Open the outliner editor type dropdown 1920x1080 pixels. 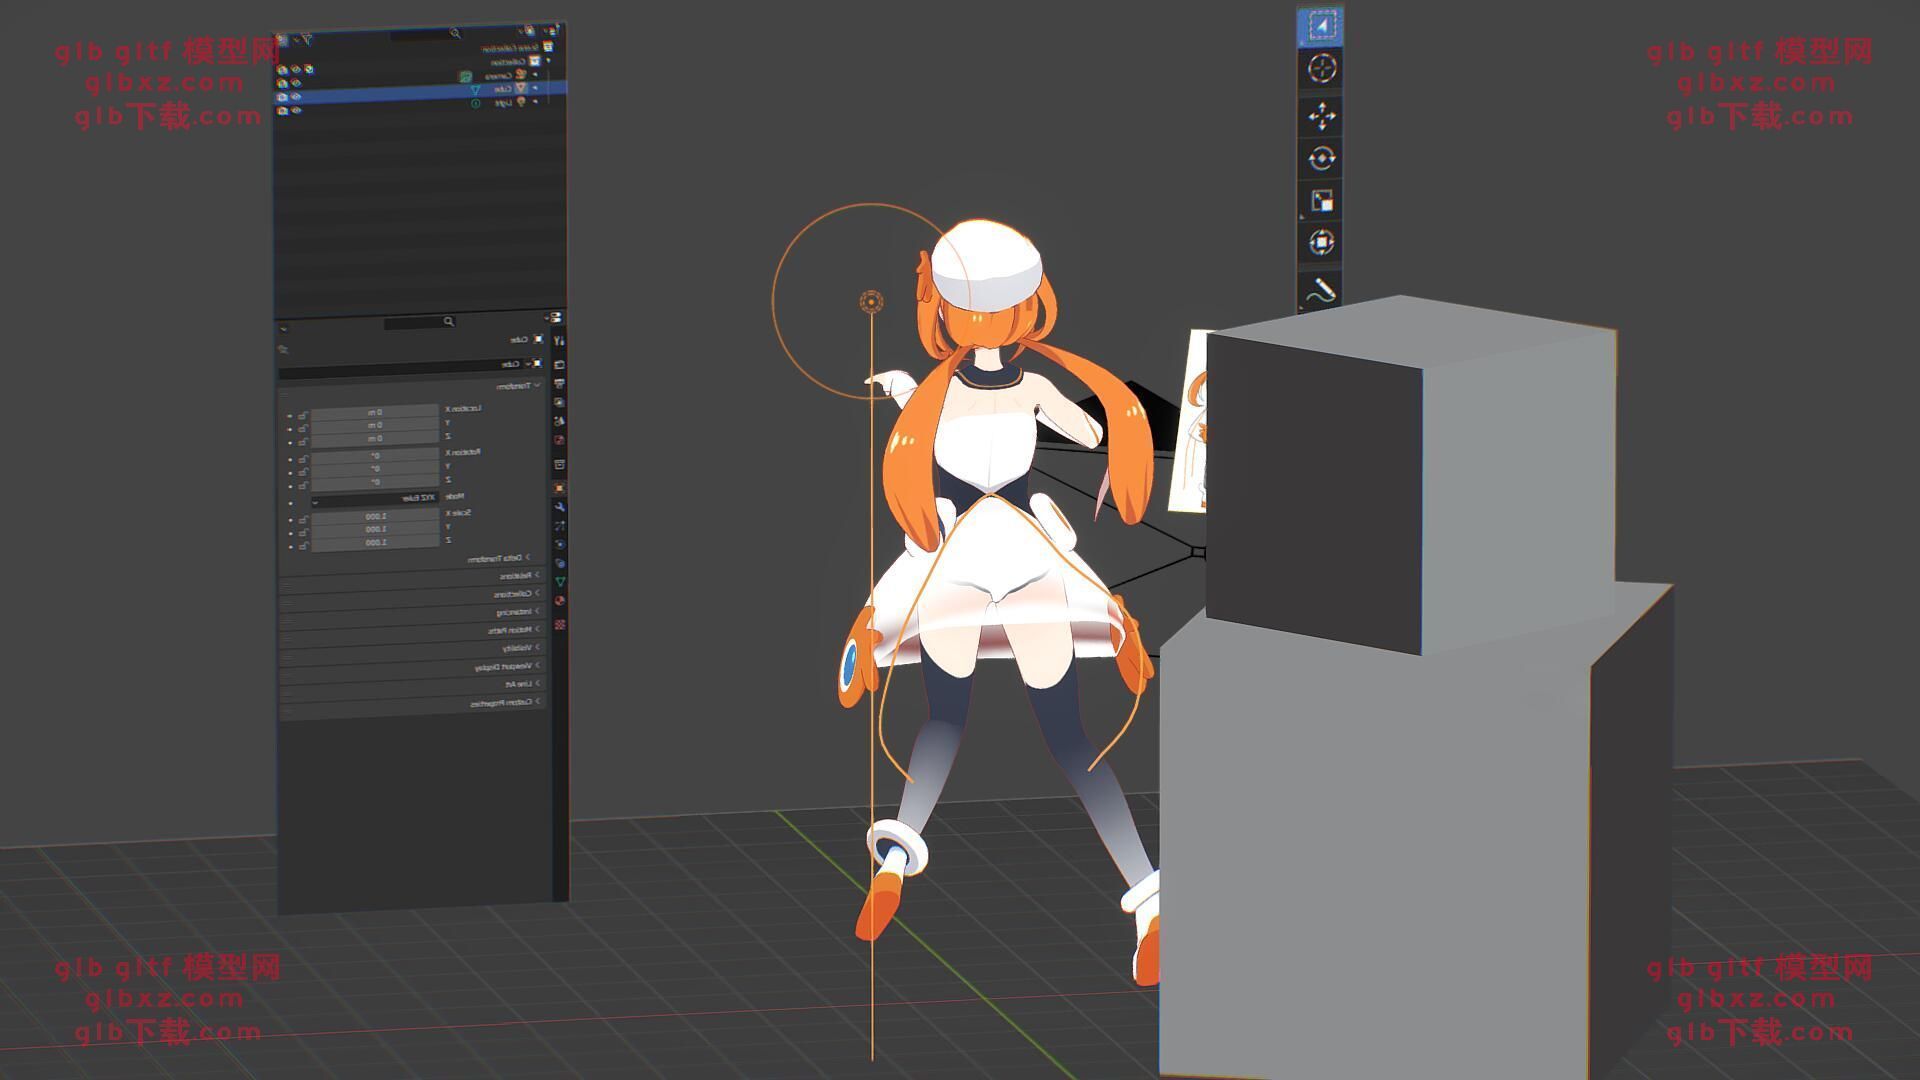553,30
